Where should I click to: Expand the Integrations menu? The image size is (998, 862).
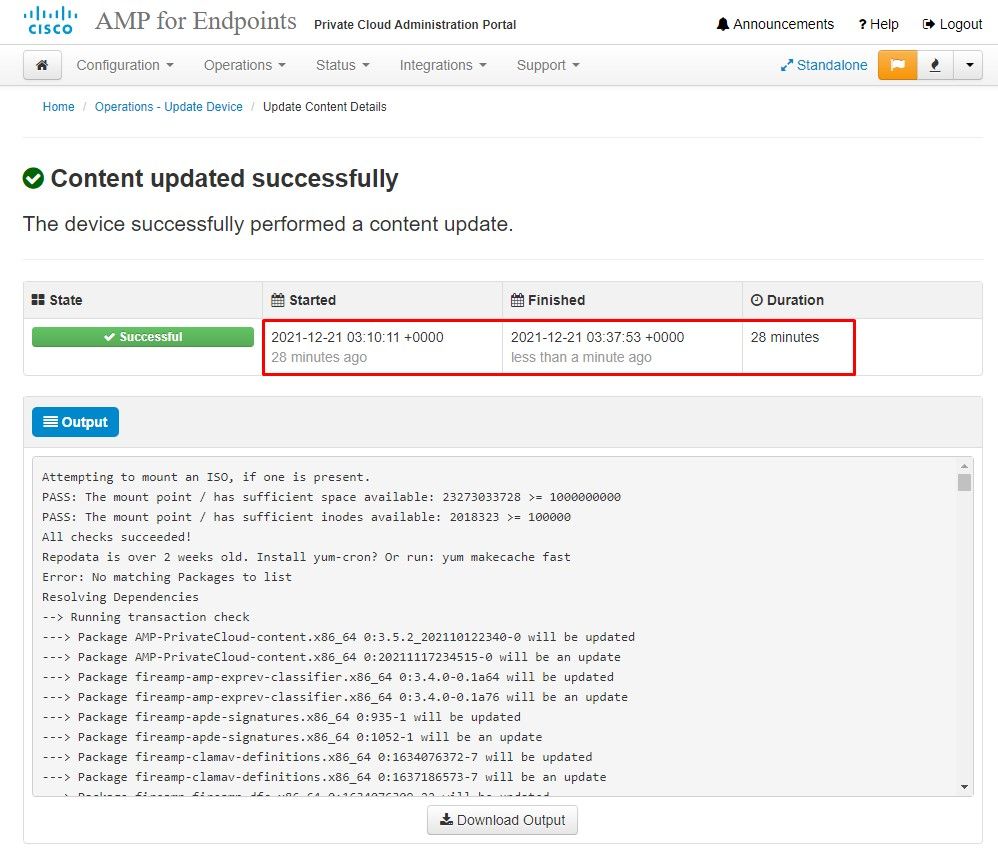click(443, 65)
